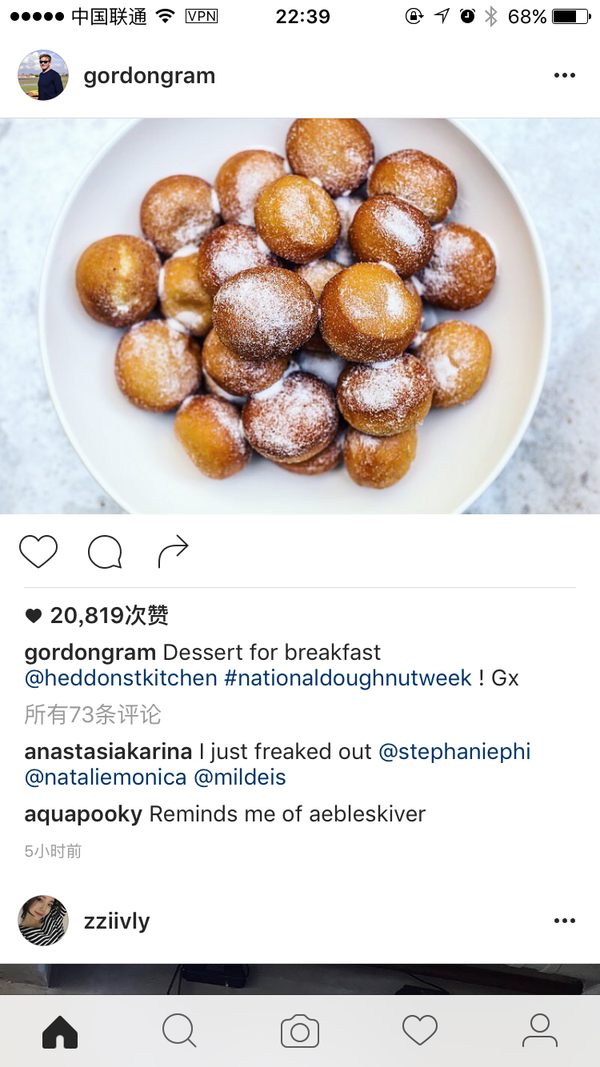The width and height of the screenshot is (600, 1067).
Task: Open the Search tab magnifier icon
Action: point(180,1031)
